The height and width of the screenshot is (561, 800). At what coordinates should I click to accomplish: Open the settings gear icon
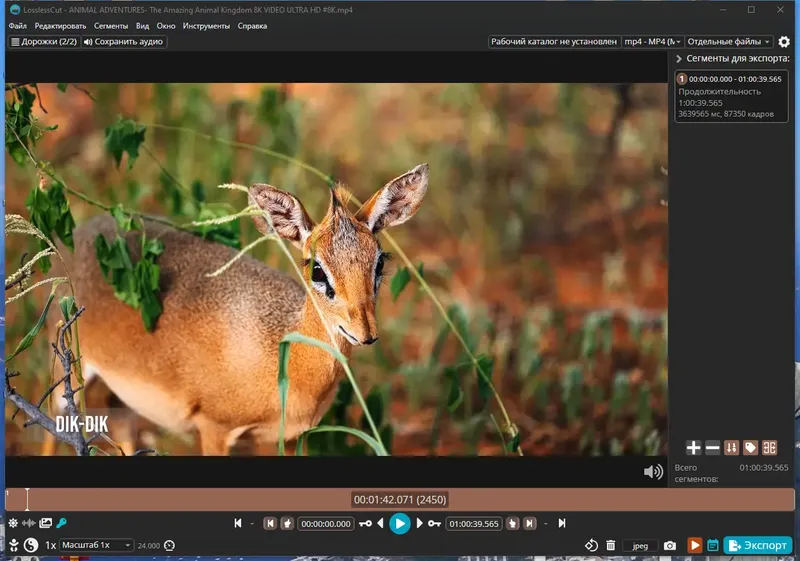[x=784, y=42]
